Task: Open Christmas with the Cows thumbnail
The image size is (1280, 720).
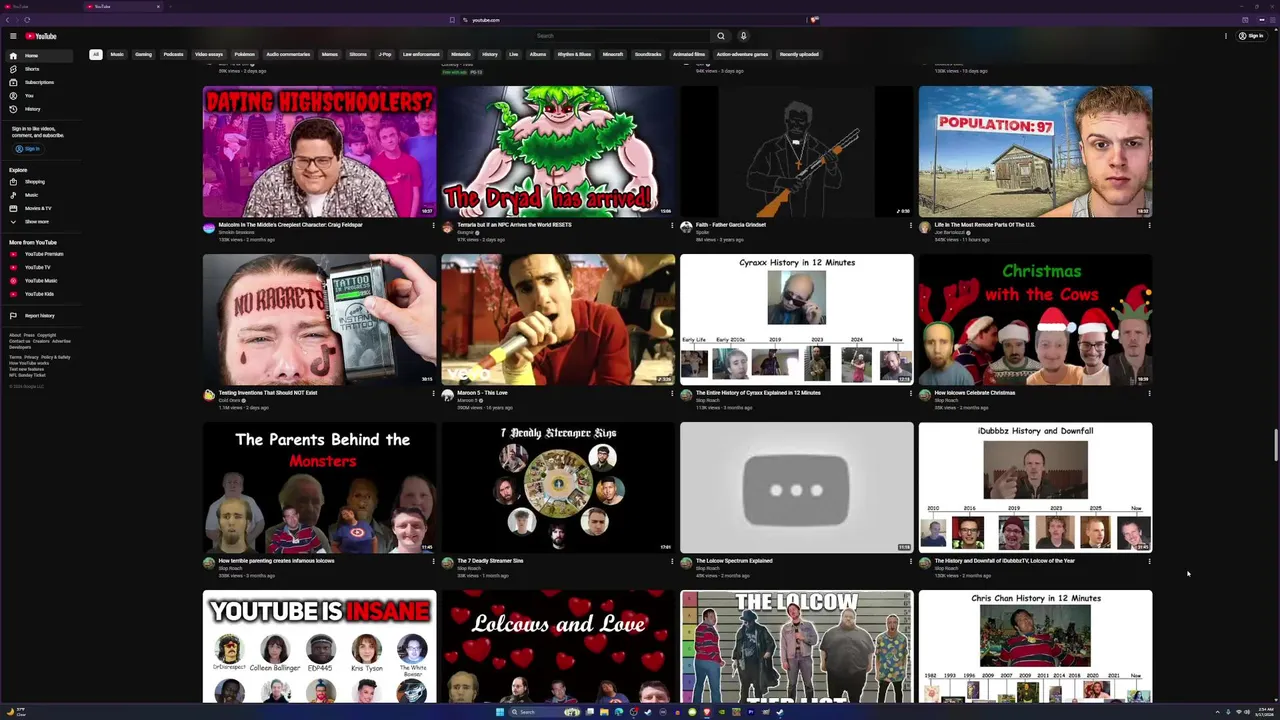Action: tap(1035, 320)
